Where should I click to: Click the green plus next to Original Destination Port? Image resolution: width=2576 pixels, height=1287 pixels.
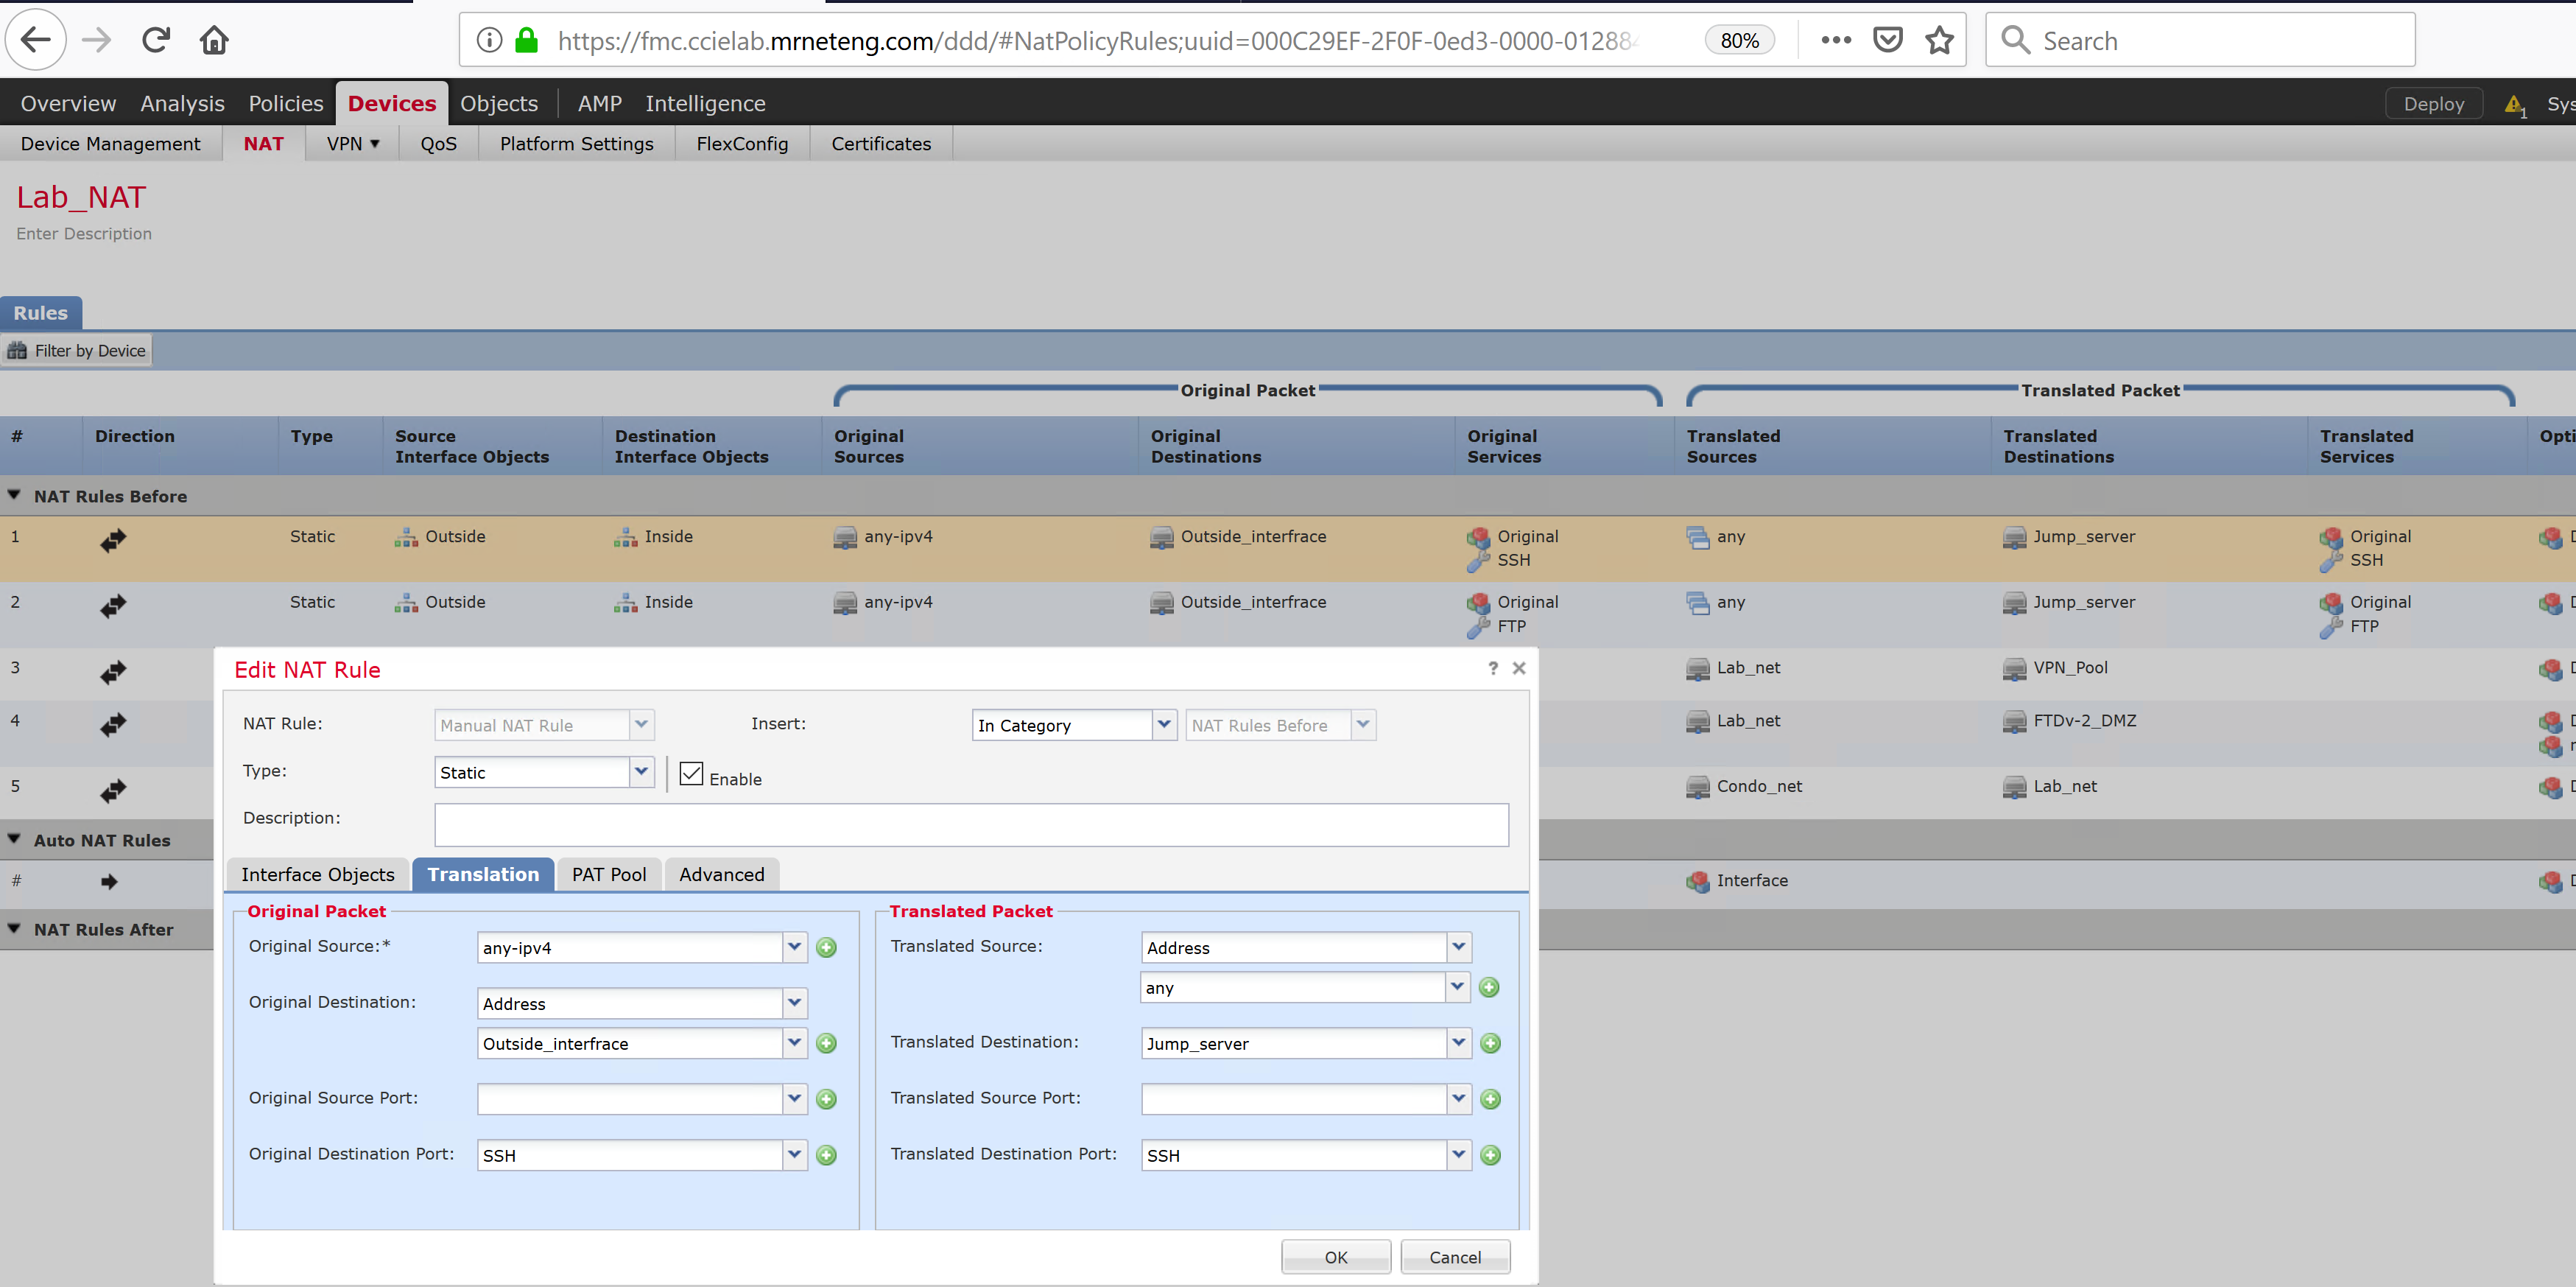coord(826,1155)
